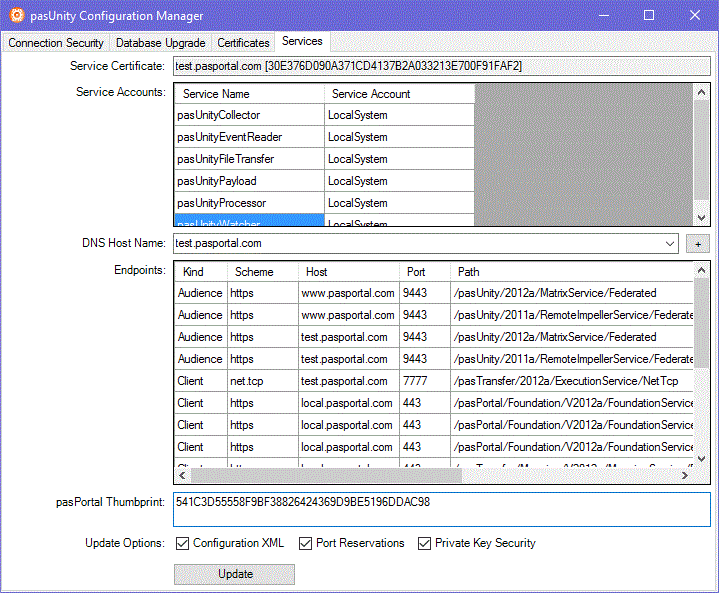The width and height of the screenshot is (719, 593).
Task: Click LocalSystem account for pasUnityCollector
Action: (399, 115)
